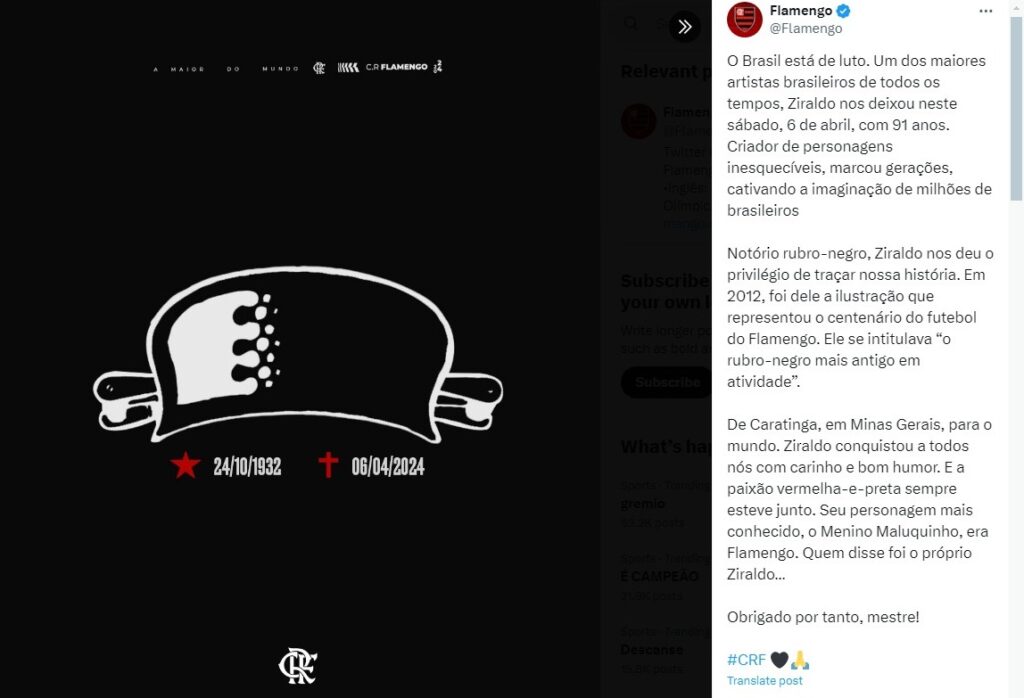1024x698 pixels.
Task: Click Translate post link
Action: point(765,680)
